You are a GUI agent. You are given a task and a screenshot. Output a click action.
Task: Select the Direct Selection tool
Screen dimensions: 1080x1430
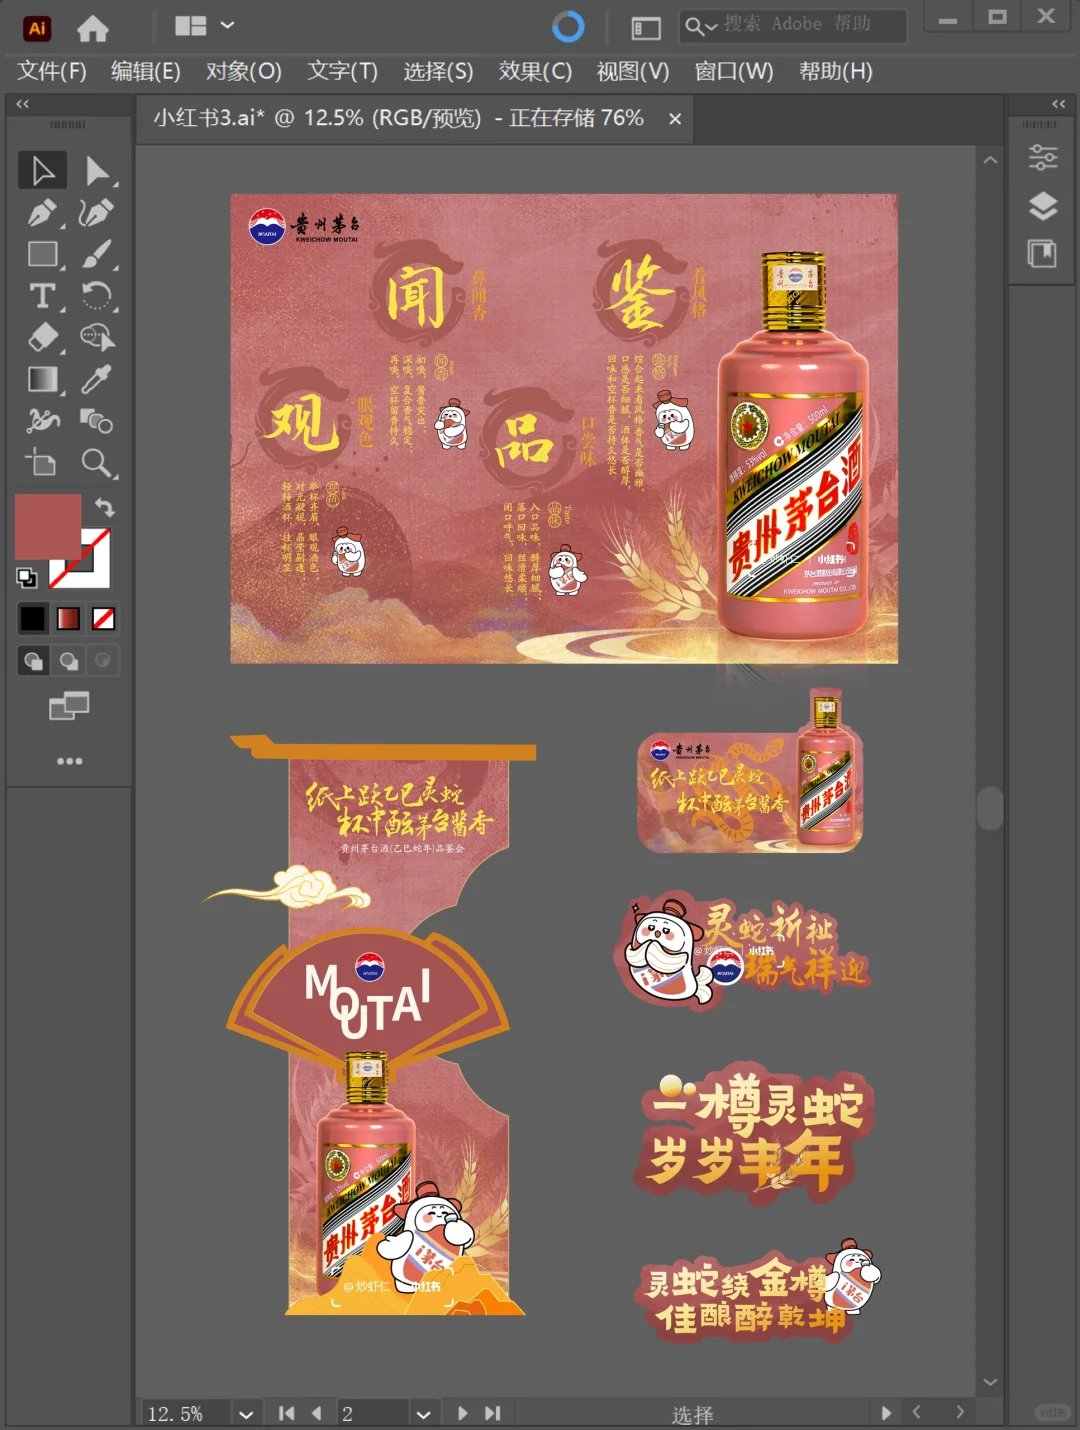tap(97, 171)
